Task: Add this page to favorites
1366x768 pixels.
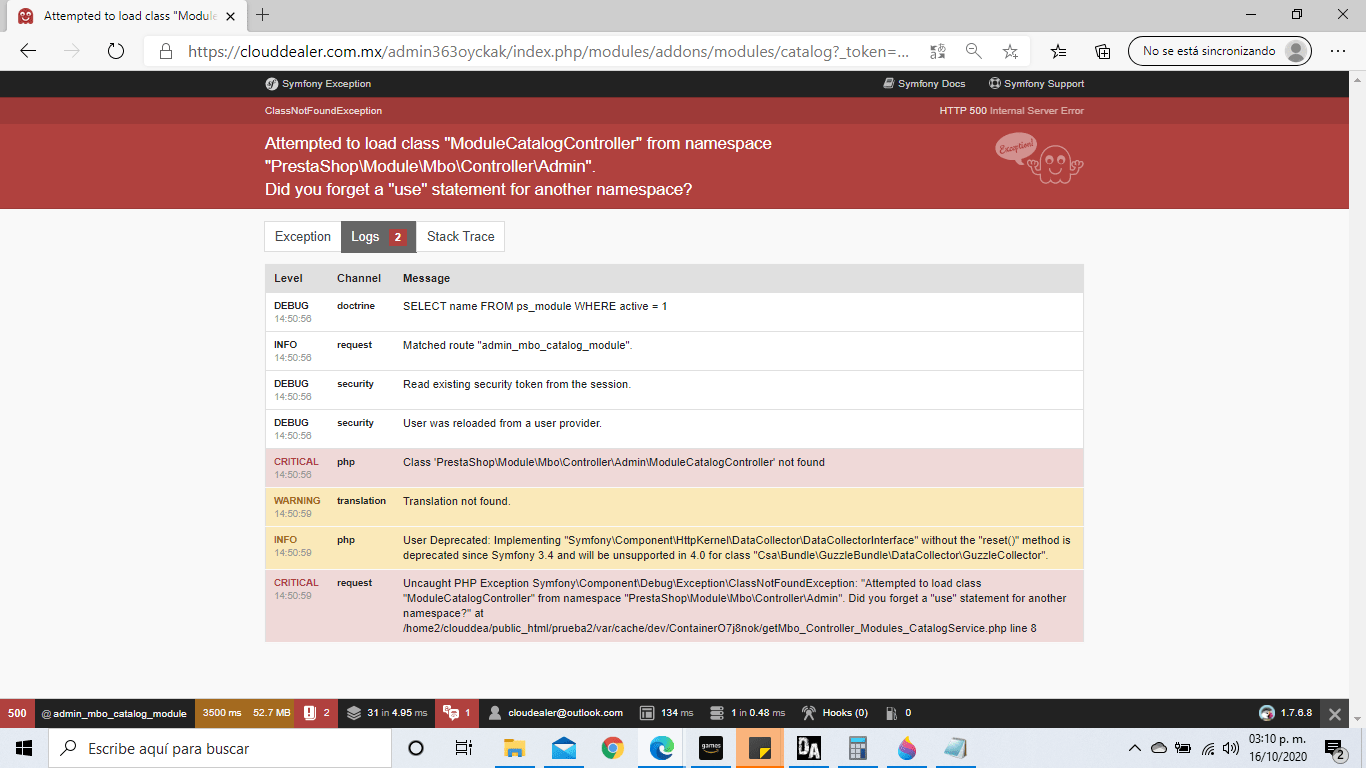Action: (1010, 51)
